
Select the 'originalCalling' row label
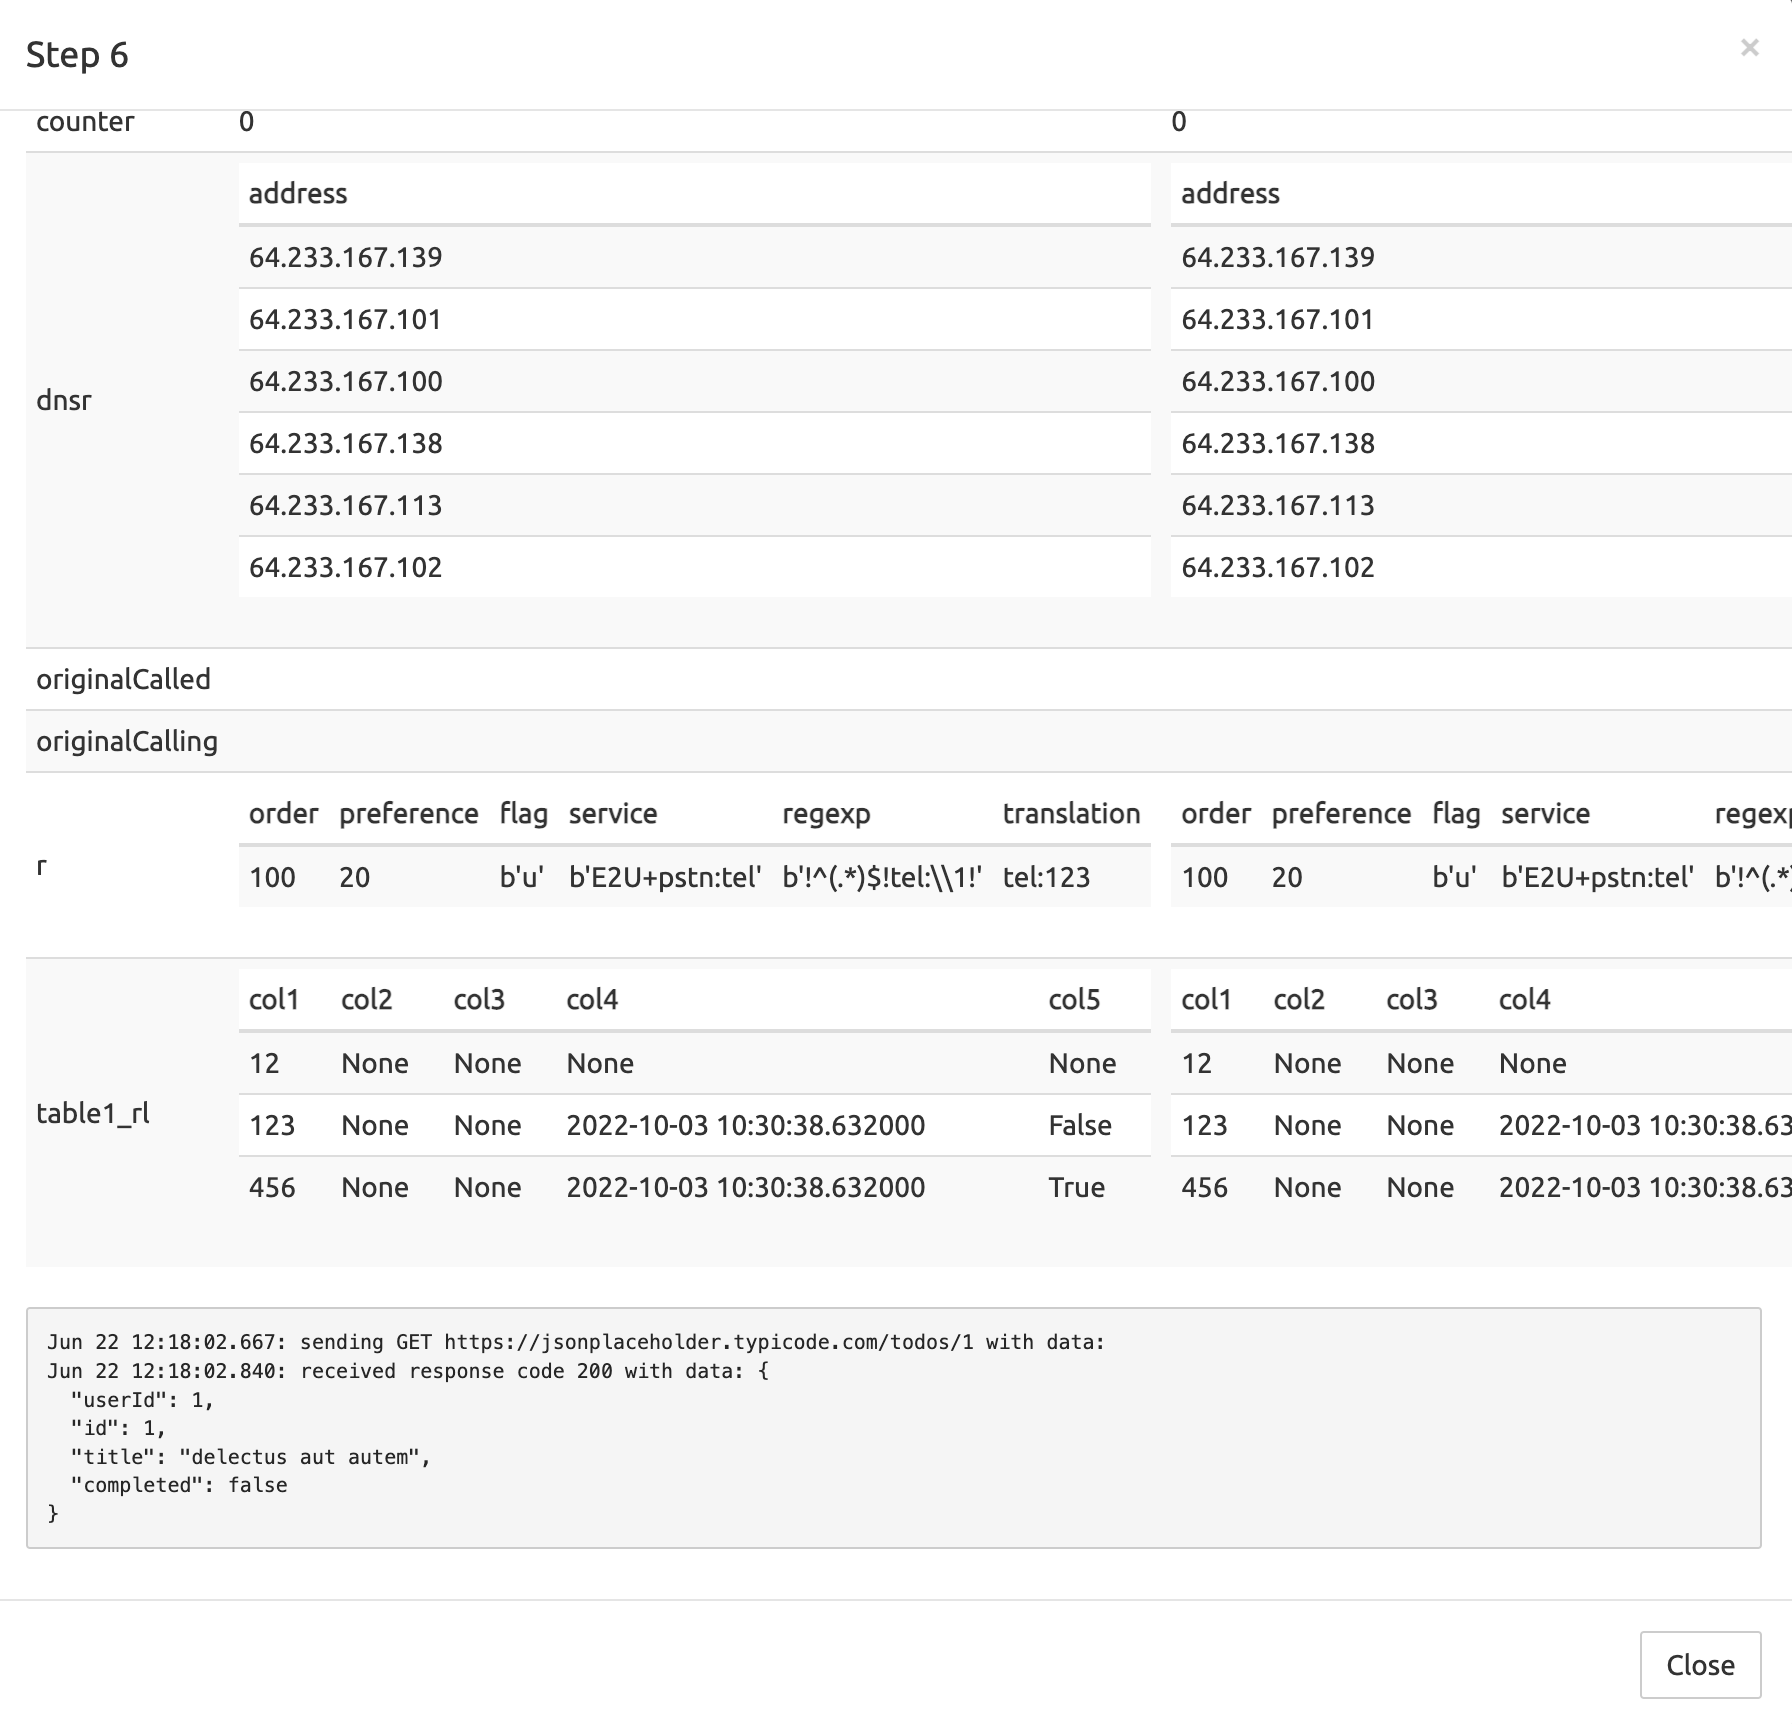127,742
